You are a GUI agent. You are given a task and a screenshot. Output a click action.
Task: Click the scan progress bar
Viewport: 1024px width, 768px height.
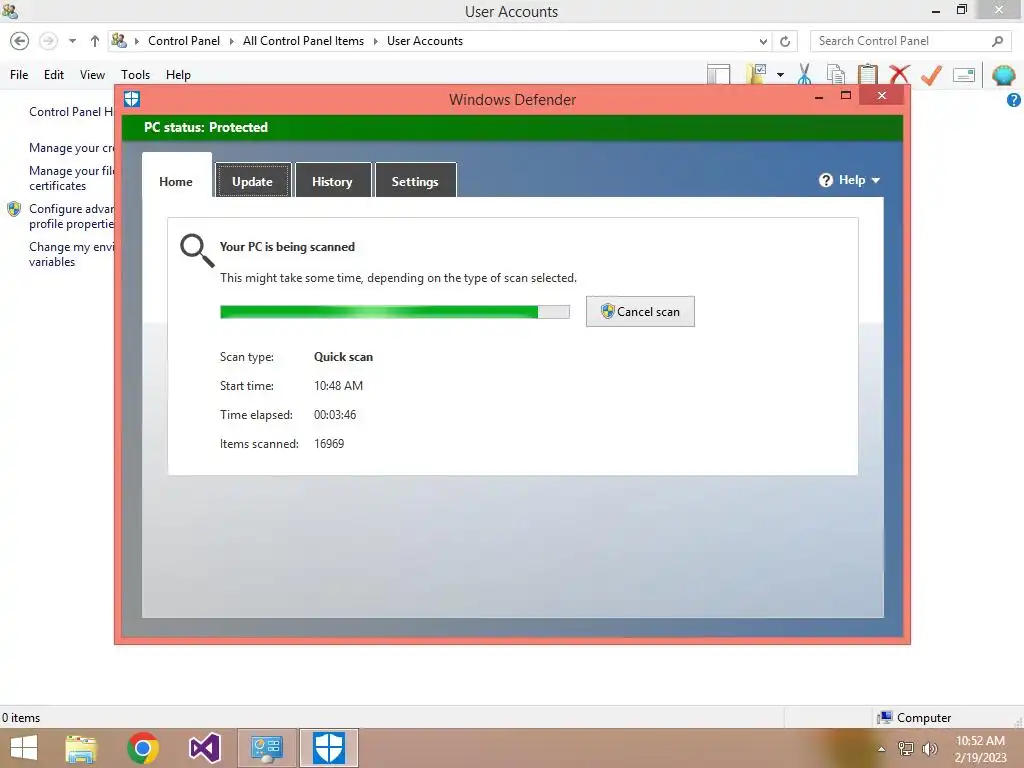(x=394, y=312)
